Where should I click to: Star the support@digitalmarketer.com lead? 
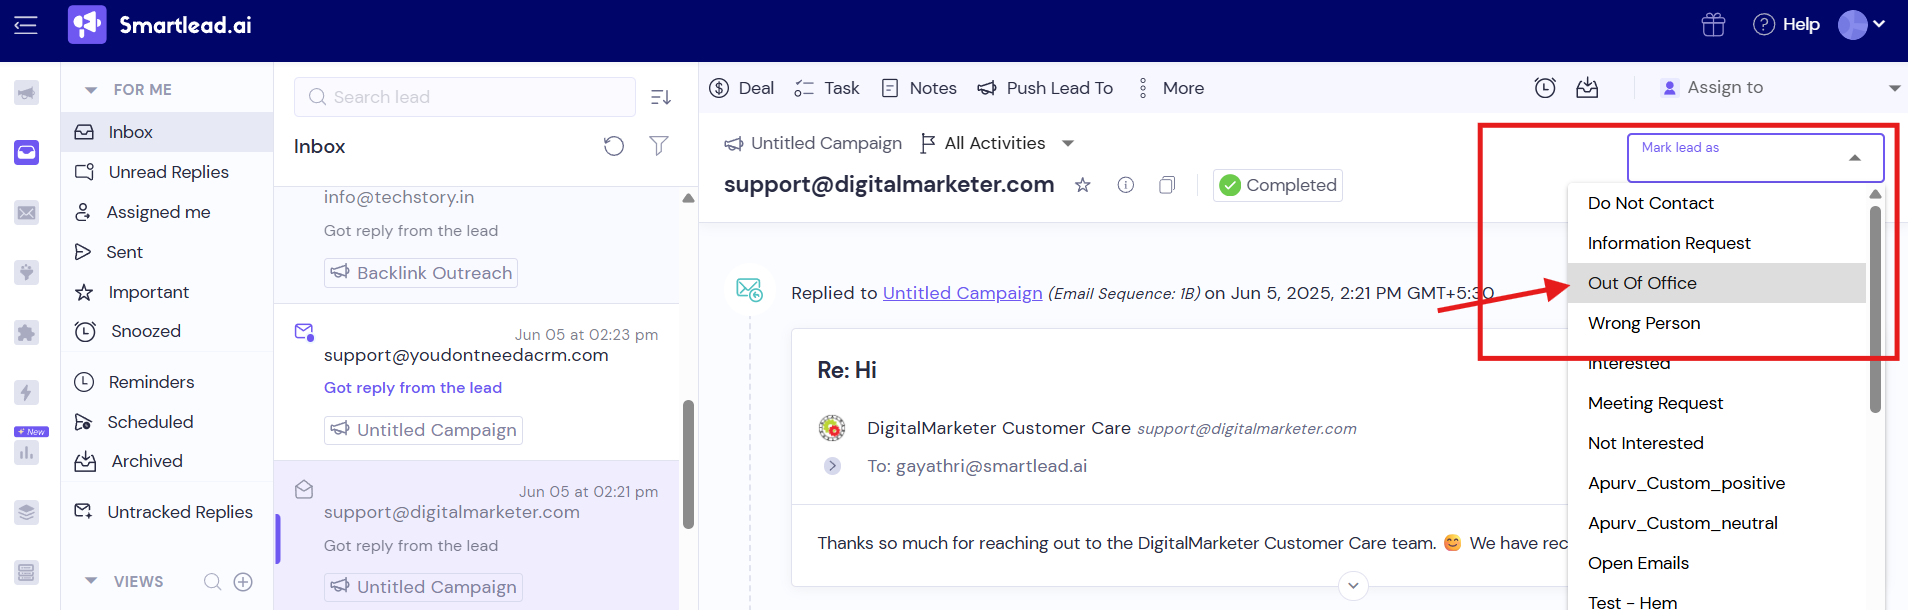click(1082, 185)
